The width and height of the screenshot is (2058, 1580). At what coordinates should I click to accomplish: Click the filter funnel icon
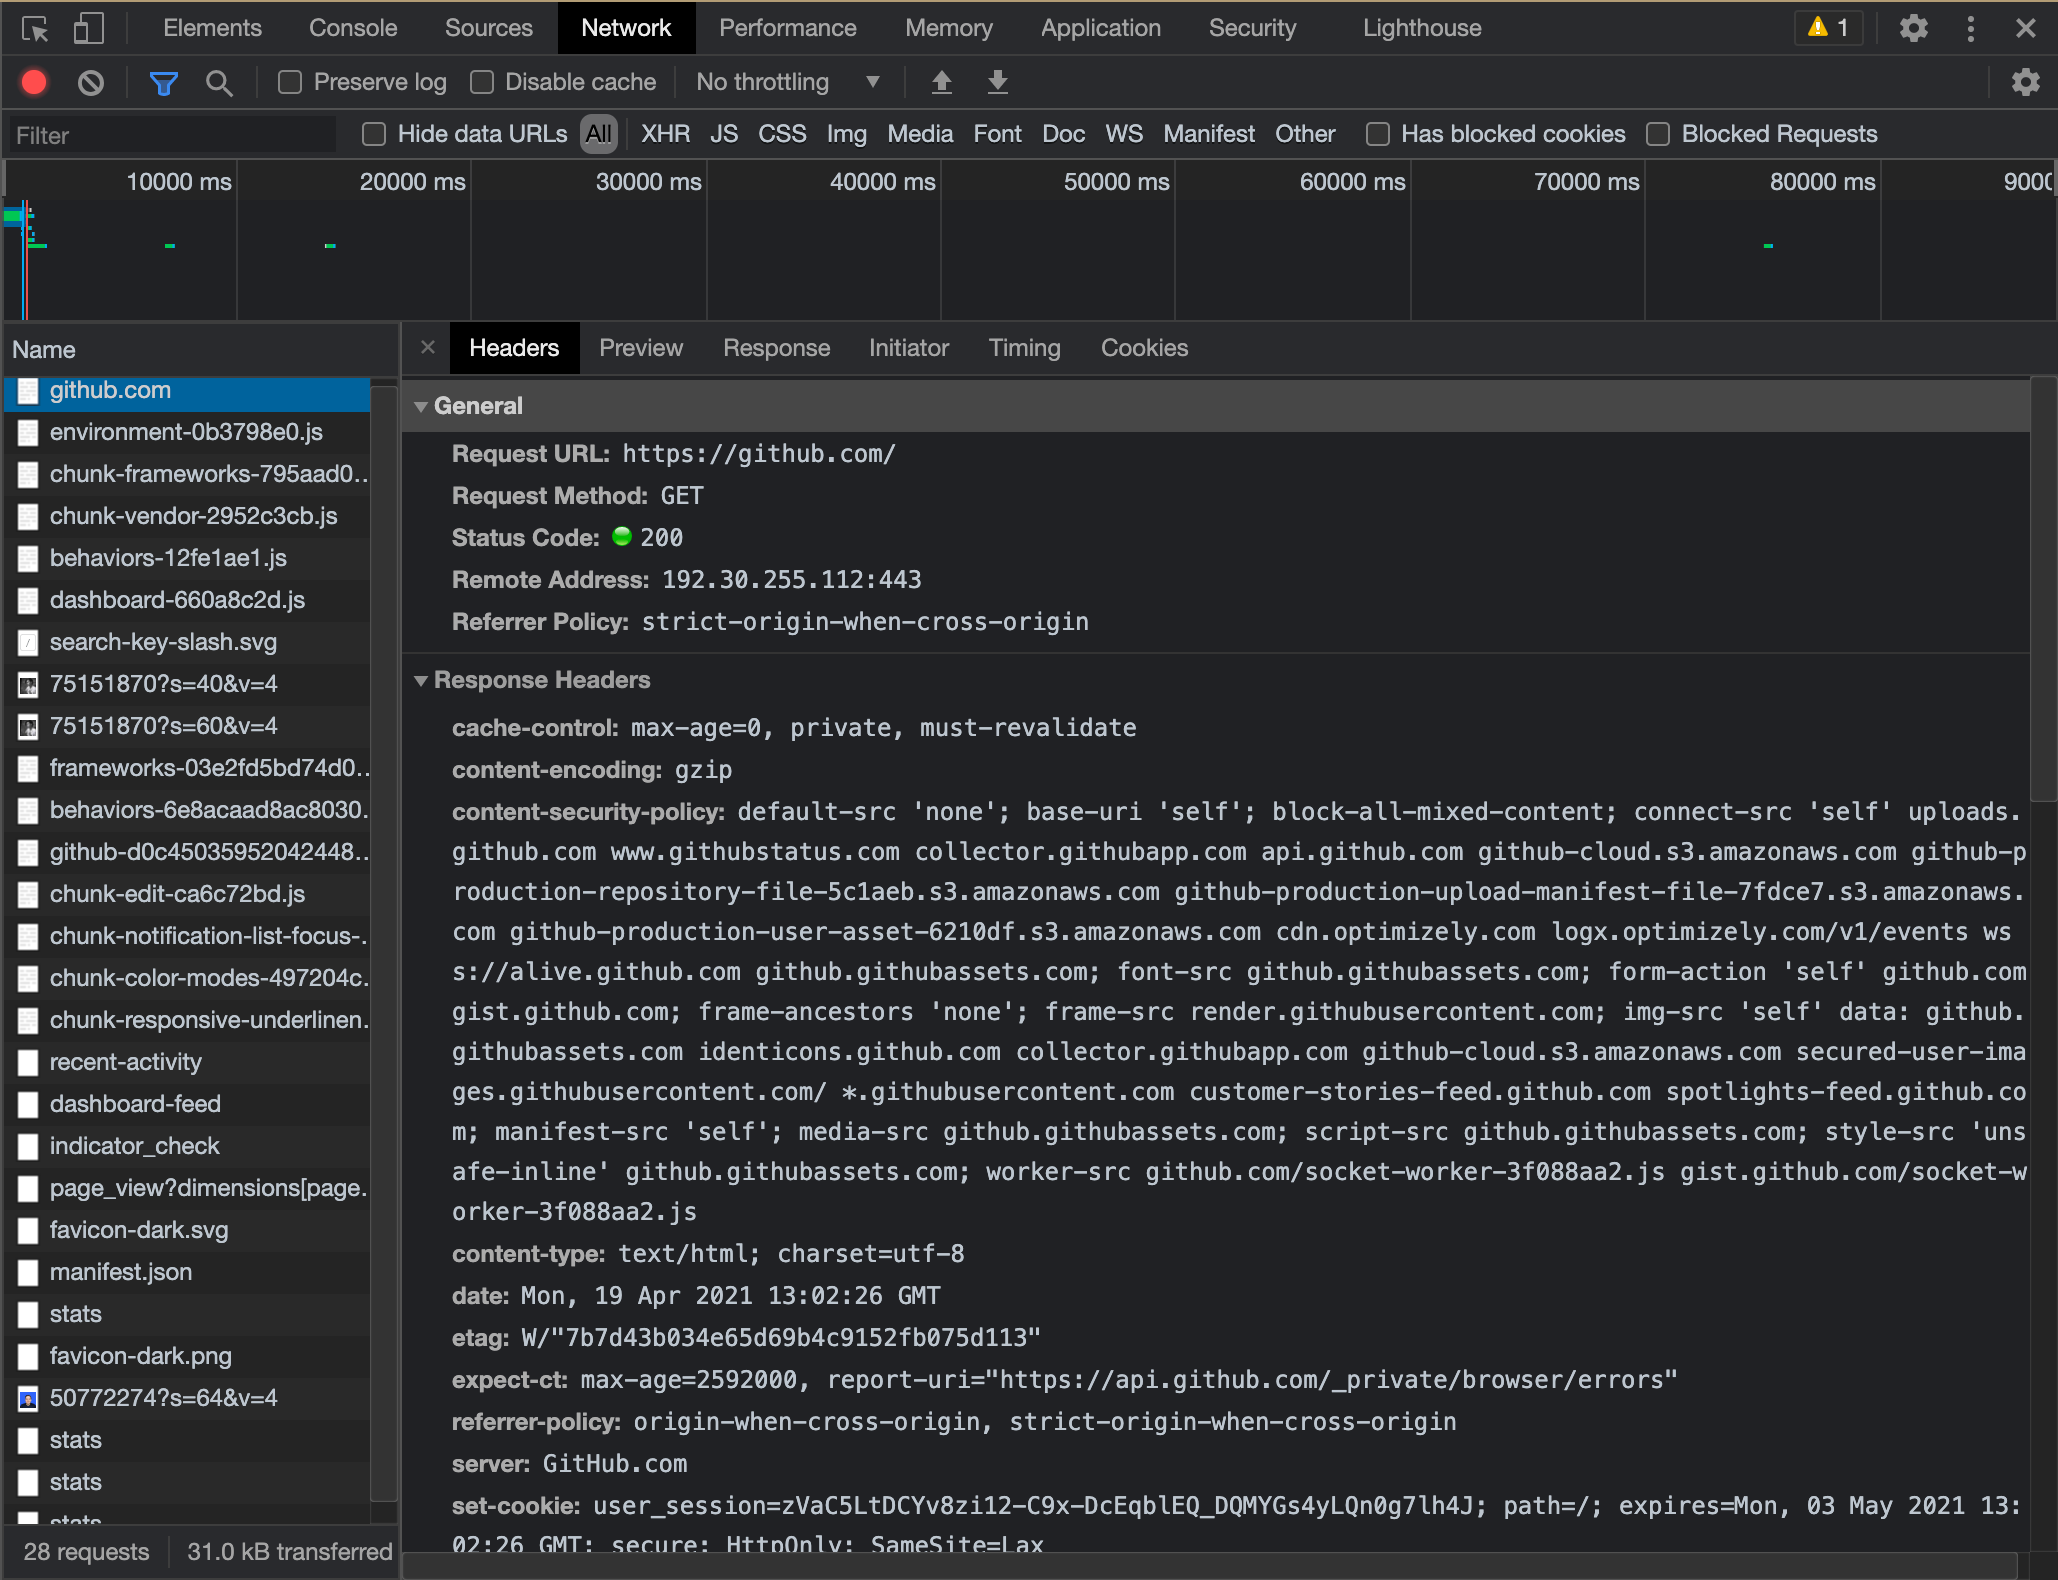[x=164, y=81]
